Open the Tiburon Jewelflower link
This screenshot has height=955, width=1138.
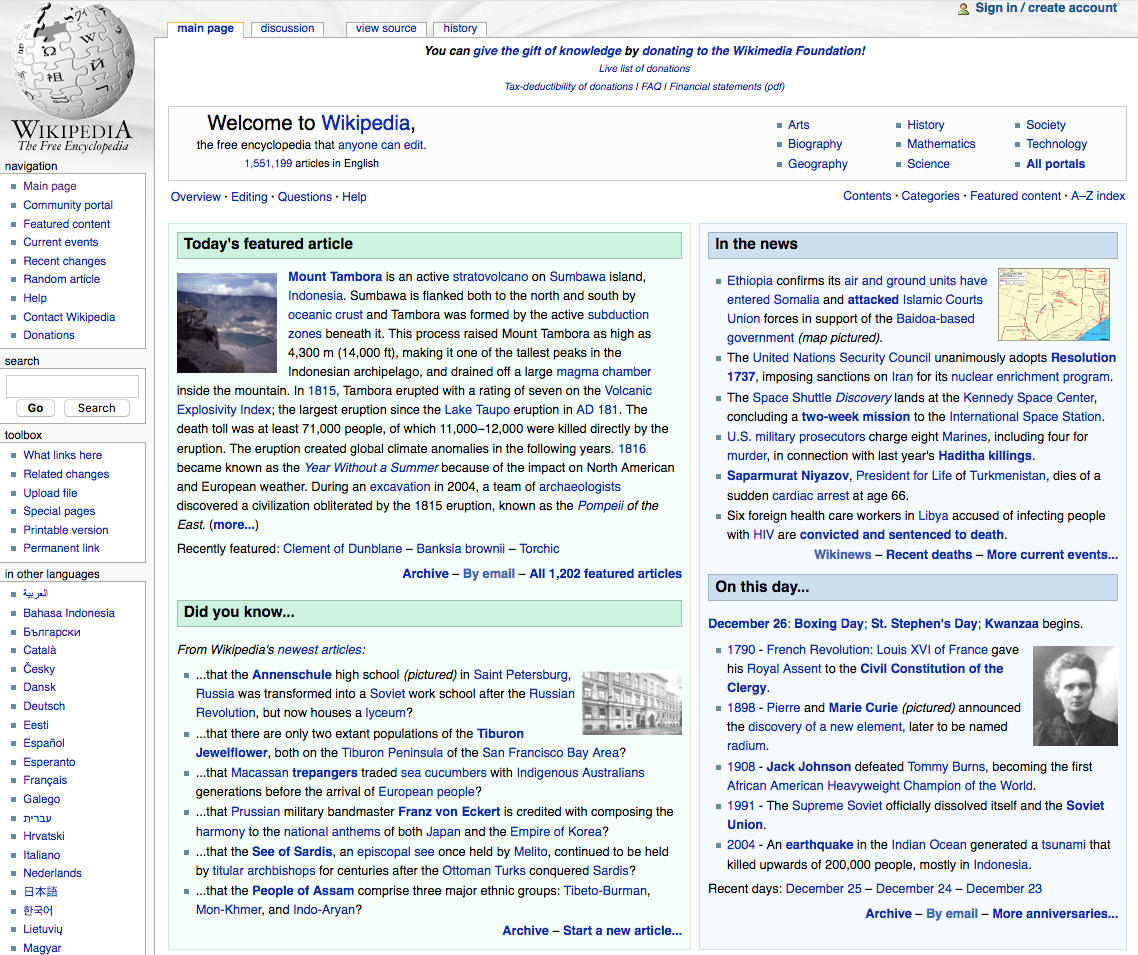359,743
